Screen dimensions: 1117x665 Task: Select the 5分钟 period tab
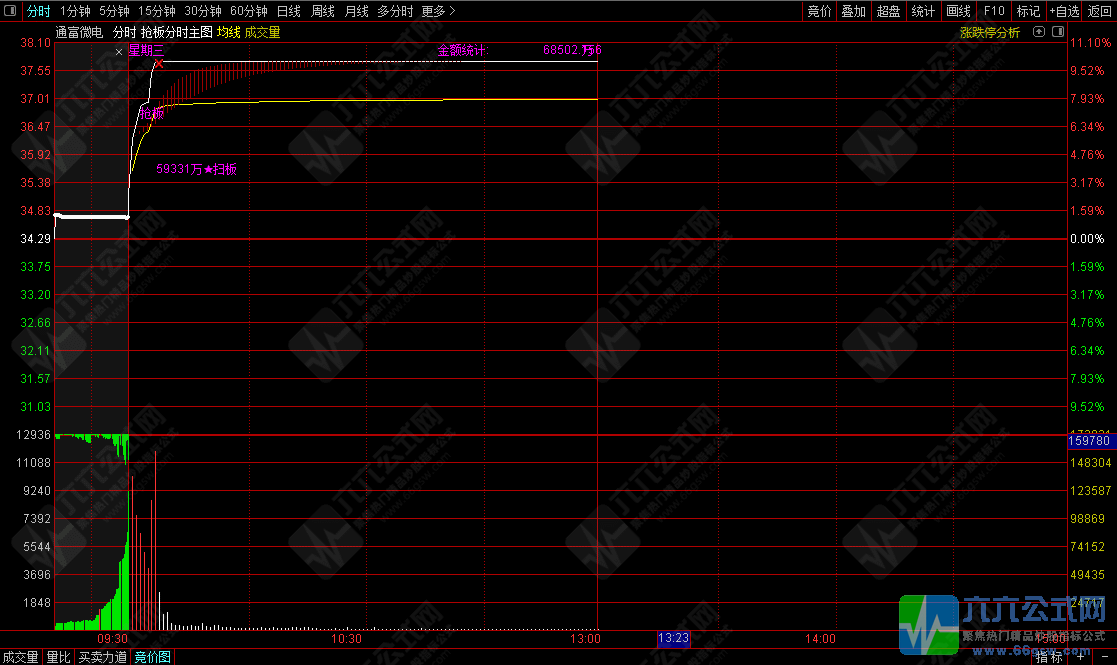coord(114,11)
